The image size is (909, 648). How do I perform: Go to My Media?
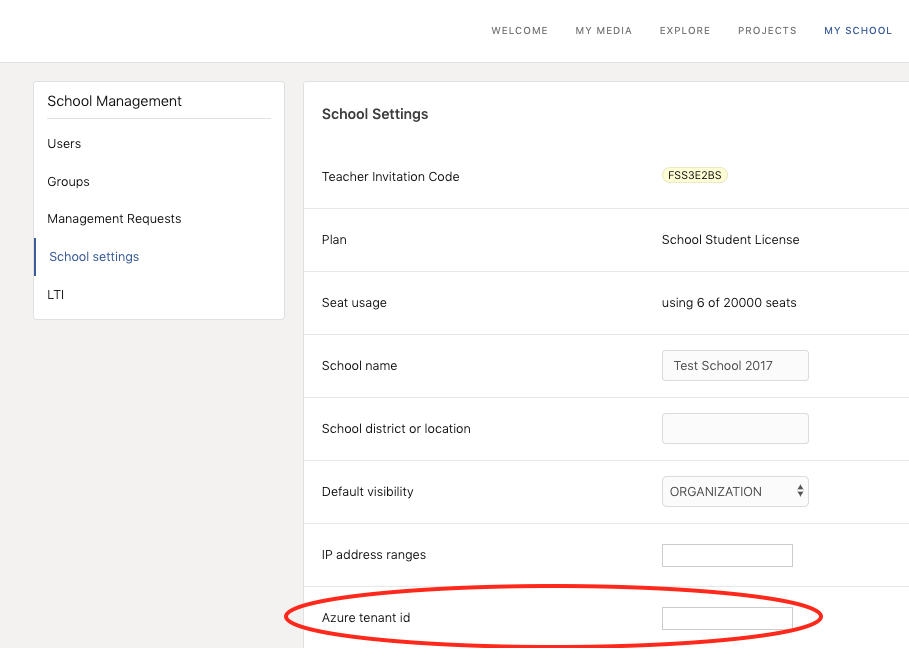(x=603, y=31)
